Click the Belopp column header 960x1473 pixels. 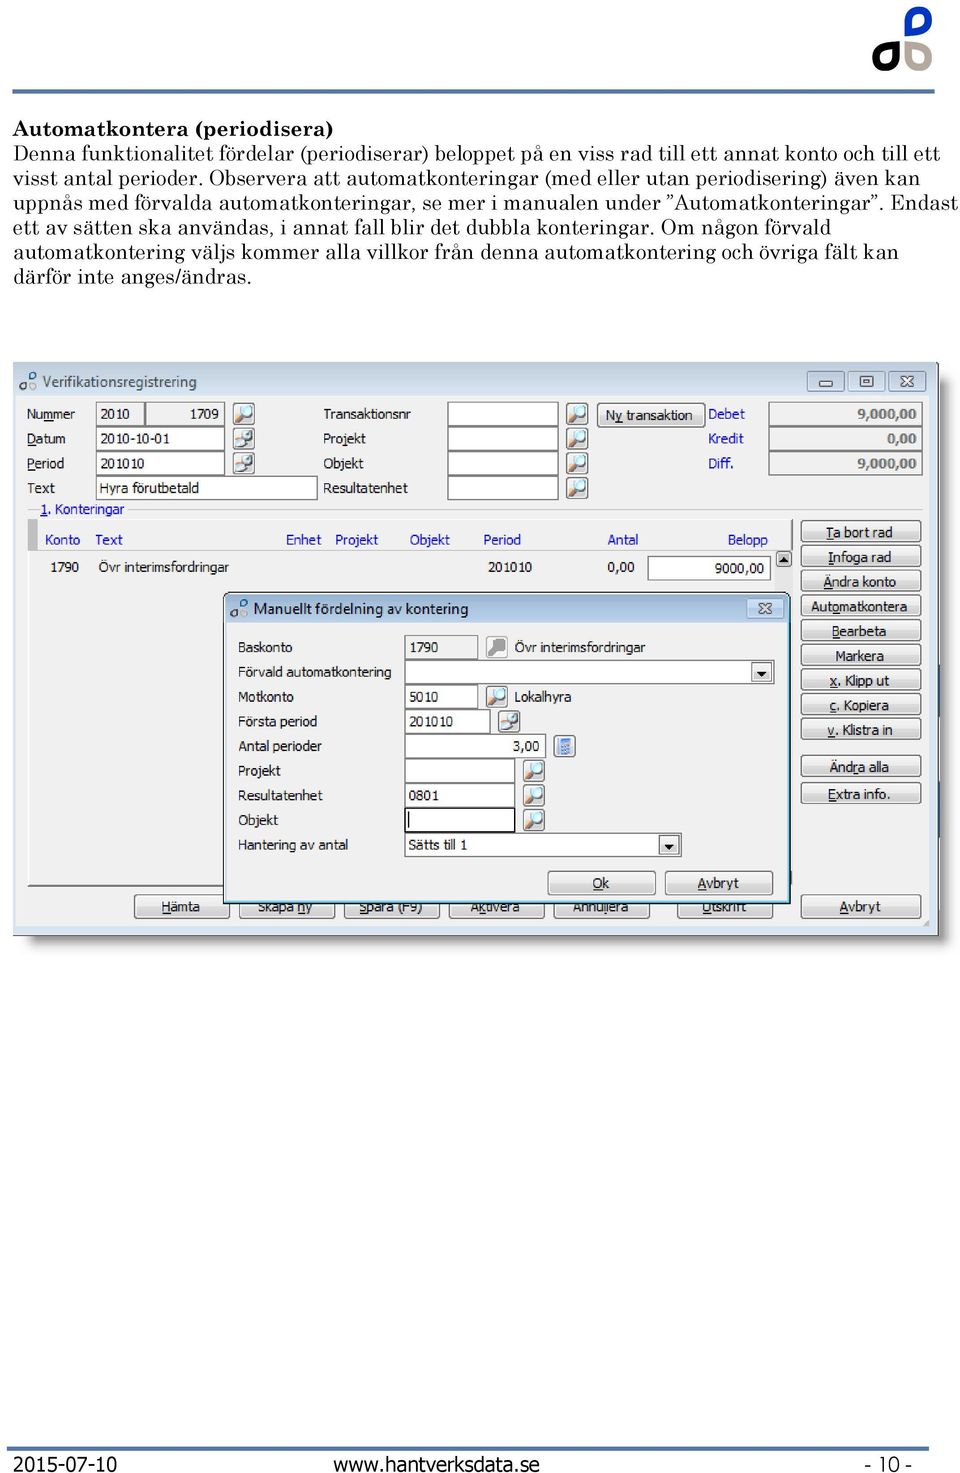pyautogui.click(x=747, y=539)
